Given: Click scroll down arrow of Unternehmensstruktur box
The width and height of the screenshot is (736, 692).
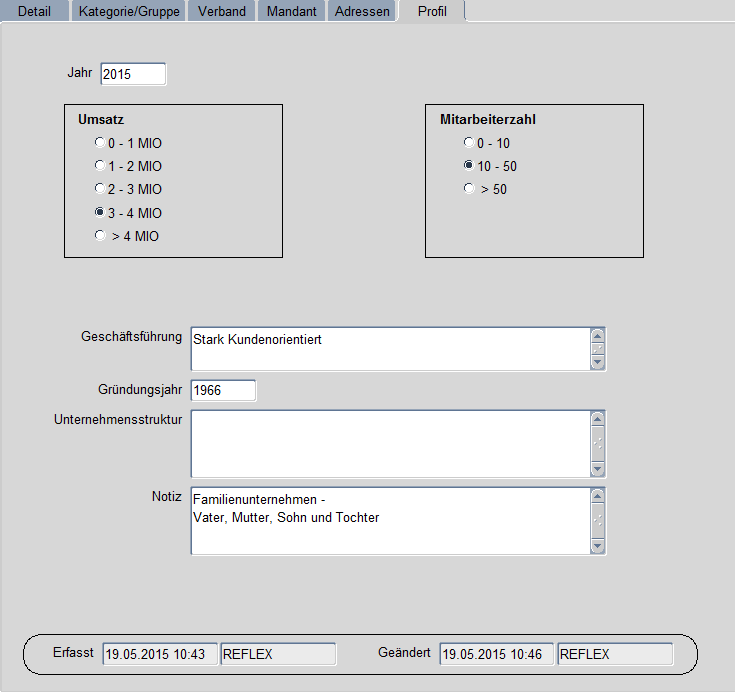Looking at the screenshot, I should click(598, 469).
